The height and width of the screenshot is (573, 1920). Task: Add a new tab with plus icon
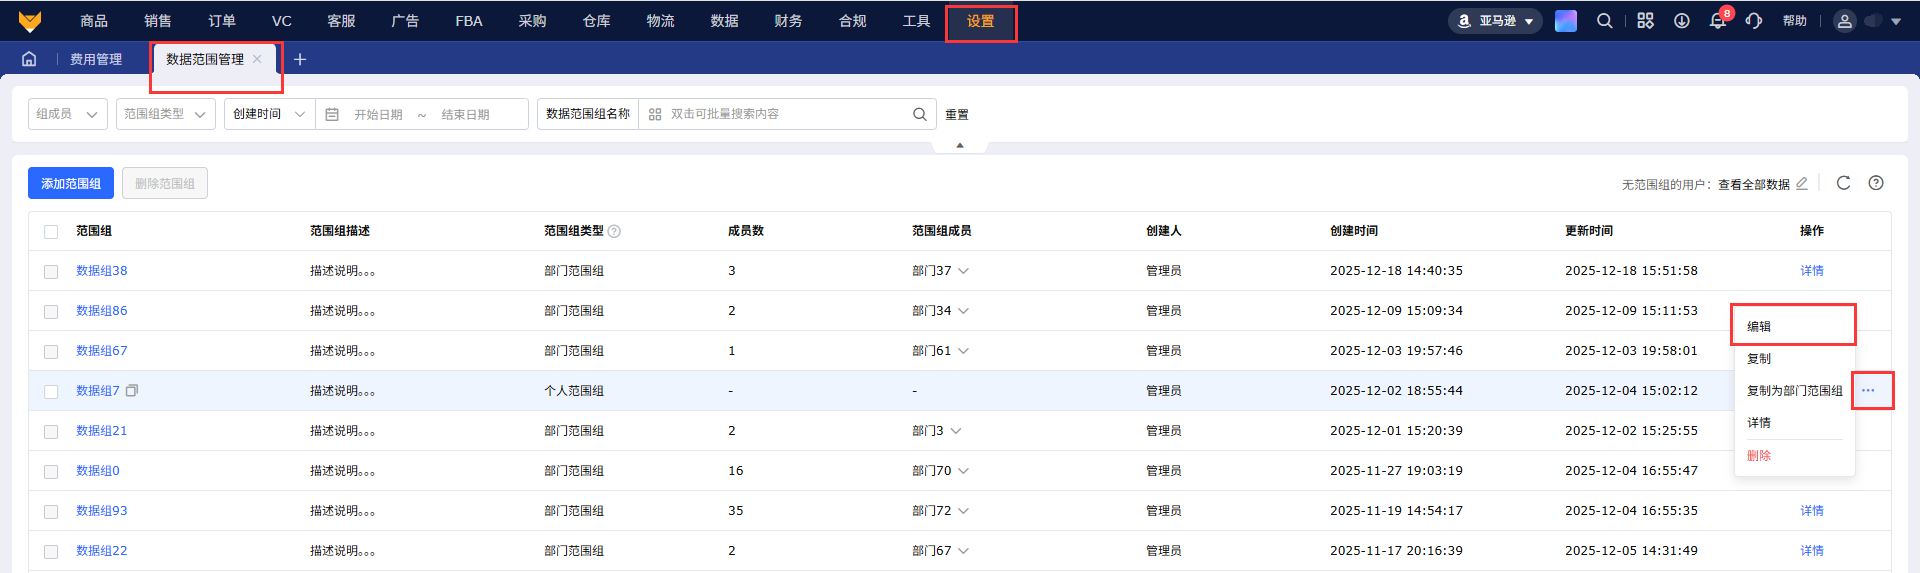tap(300, 59)
